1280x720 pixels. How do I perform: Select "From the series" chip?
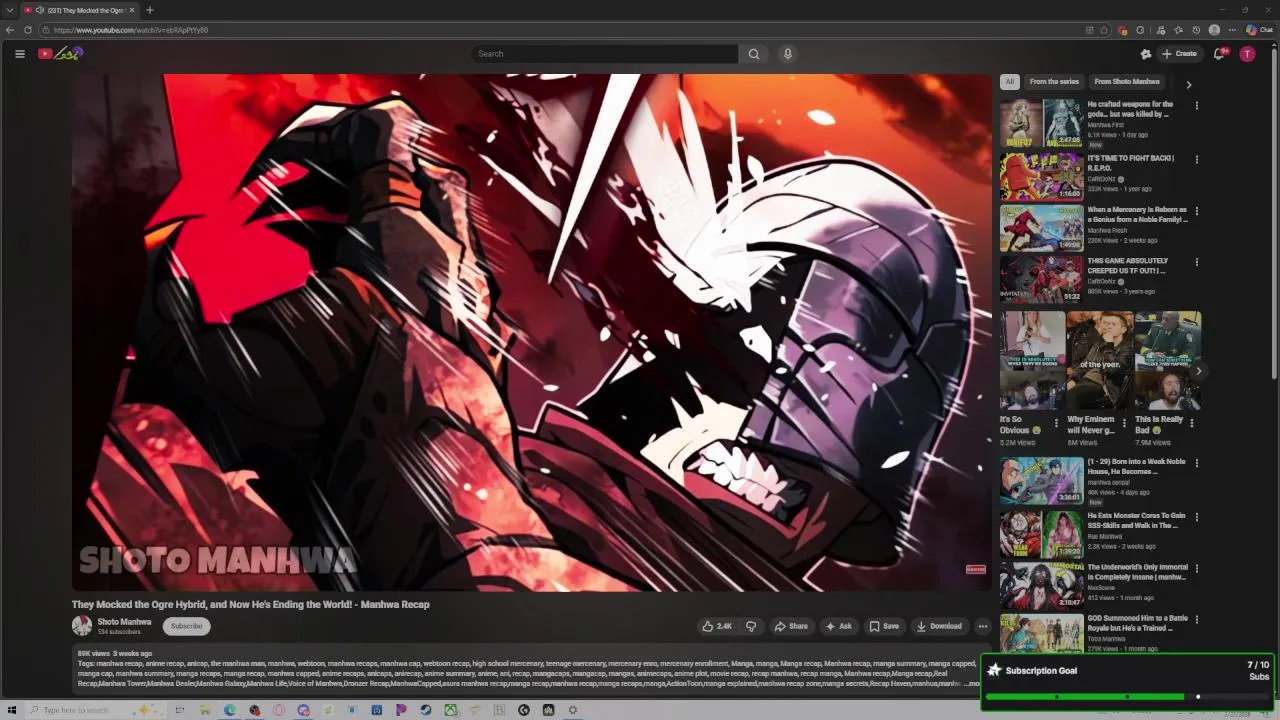1054,82
